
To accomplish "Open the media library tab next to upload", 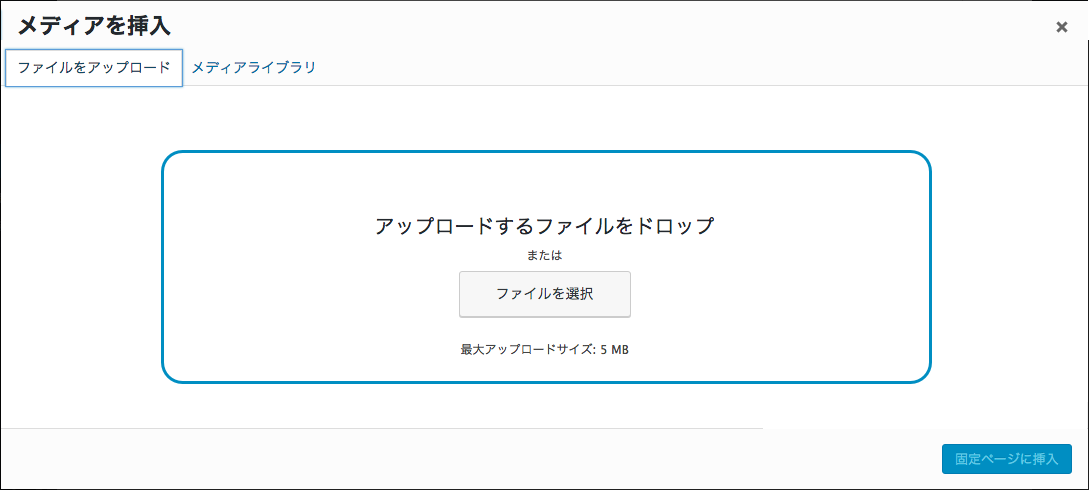I will [254, 68].
